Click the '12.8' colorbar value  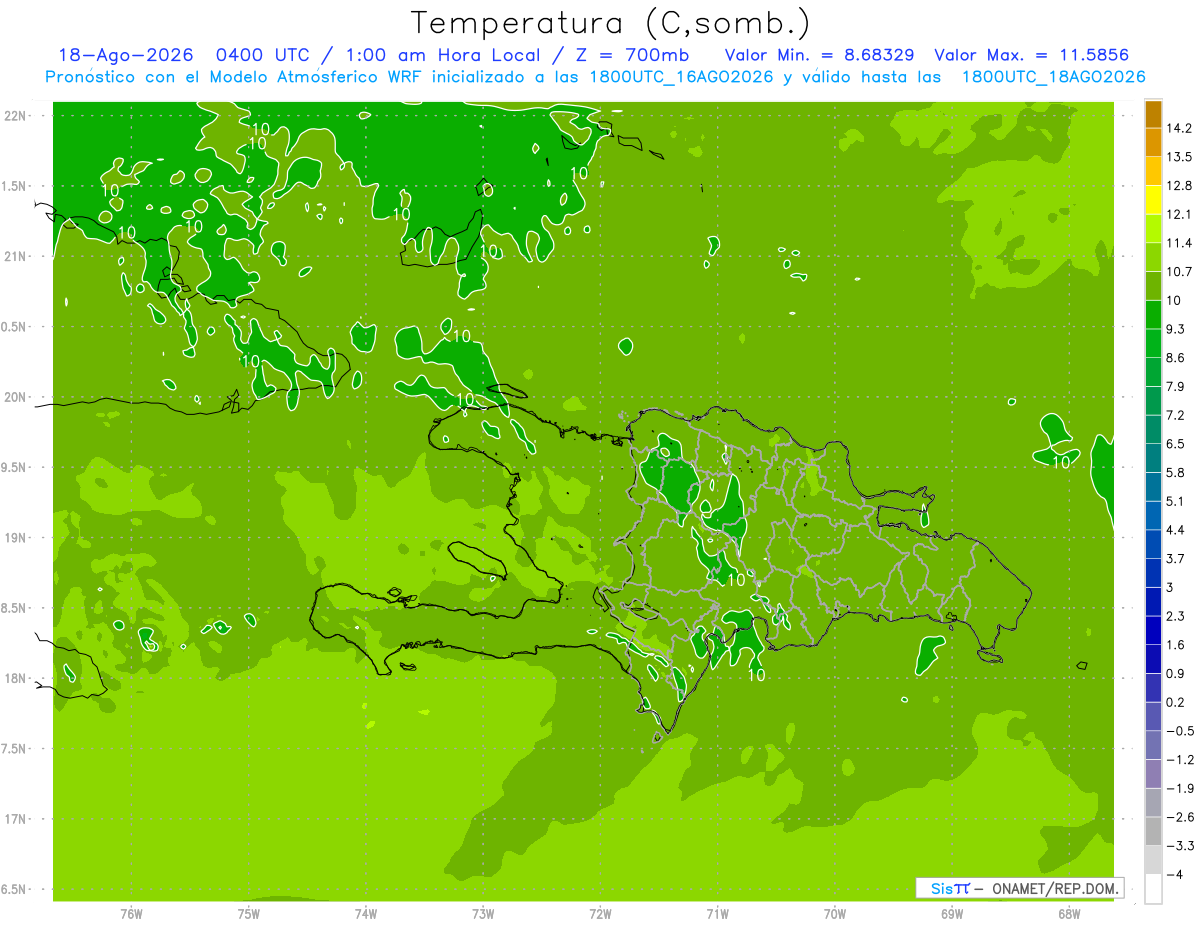coord(1179,186)
